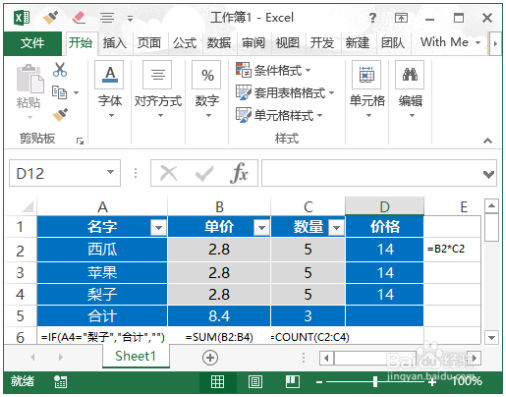Image resolution: width=506 pixels, height=397 pixels.
Task: Open the 字体 Font group button
Action: coord(110,90)
